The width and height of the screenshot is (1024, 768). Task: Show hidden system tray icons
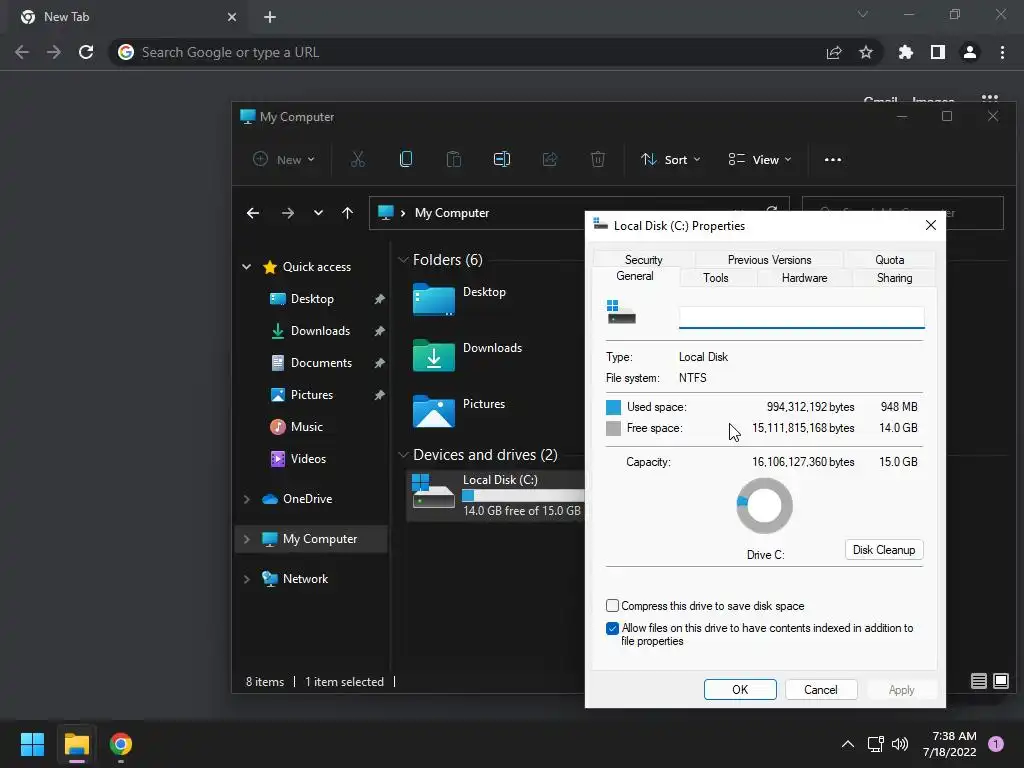[x=848, y=744]
